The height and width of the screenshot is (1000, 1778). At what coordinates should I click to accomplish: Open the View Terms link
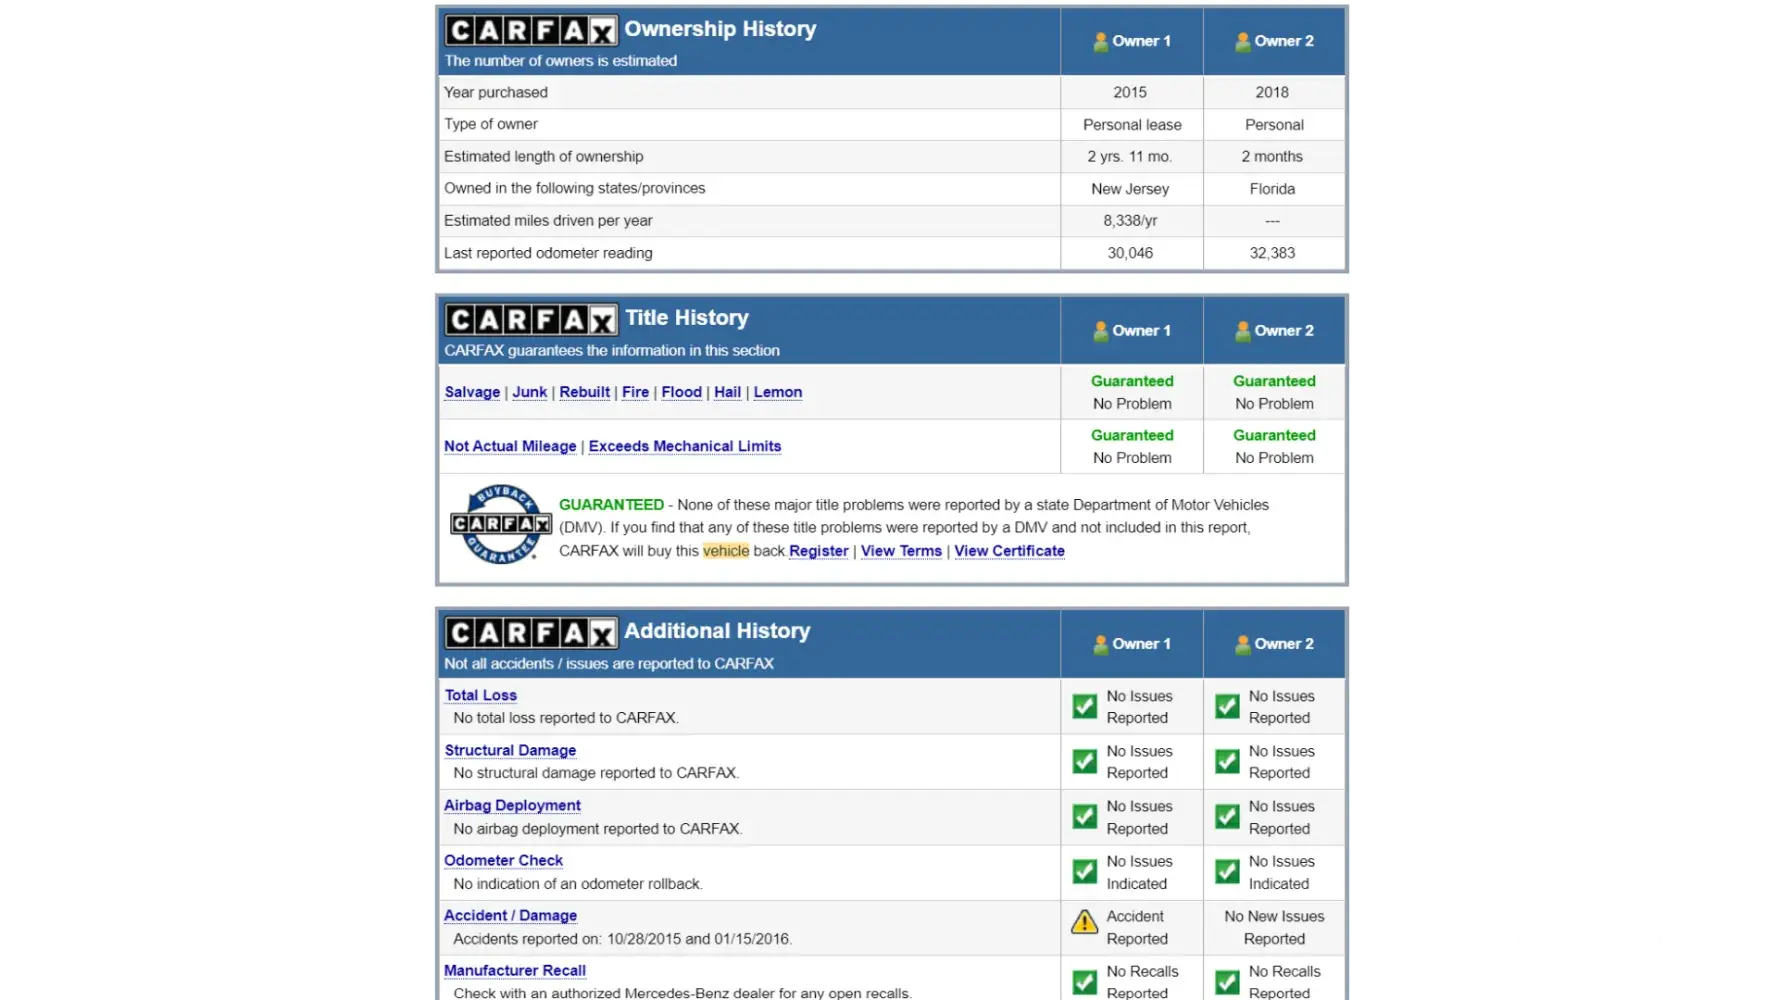point(901,551)
